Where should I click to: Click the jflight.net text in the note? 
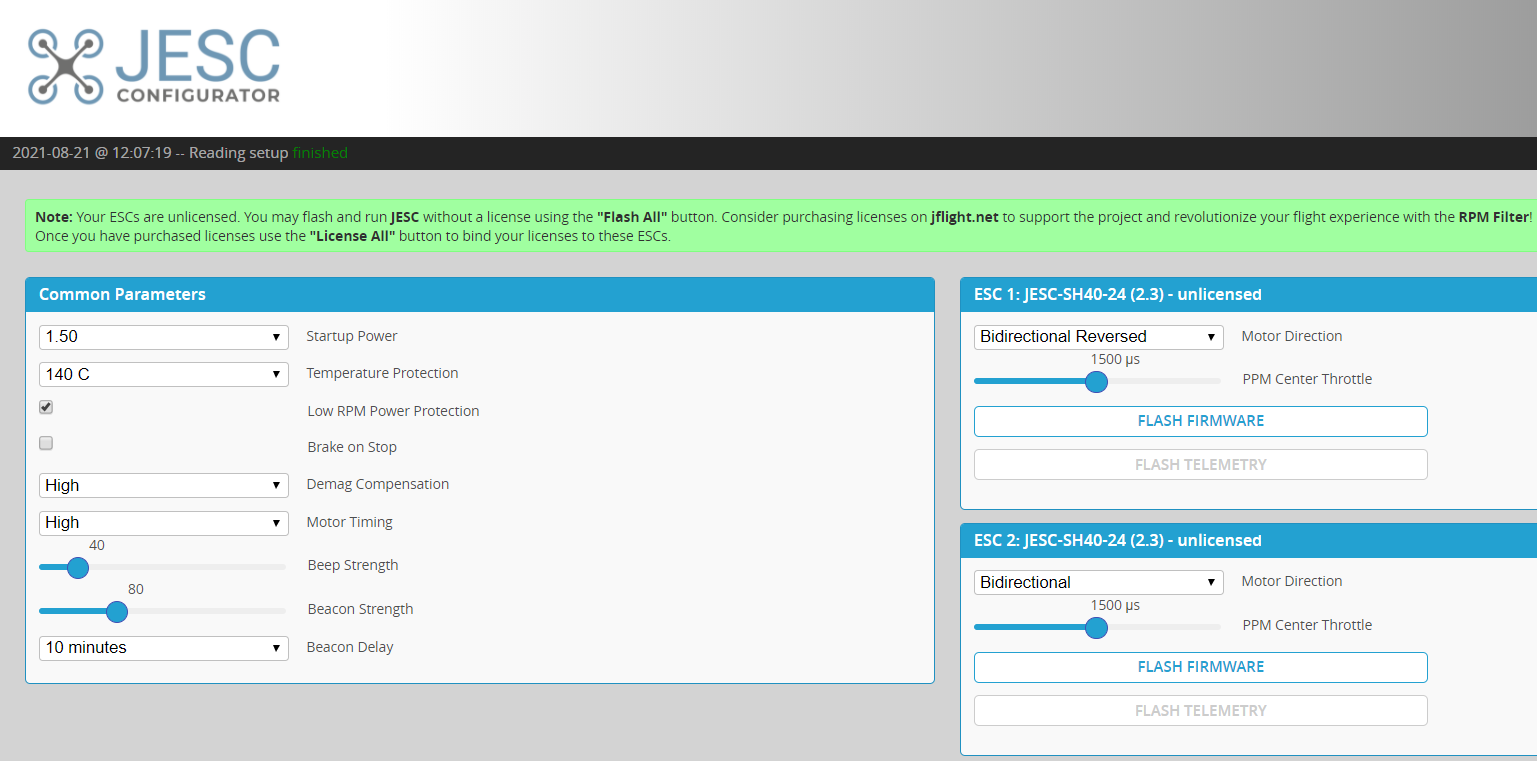pyautogui.click(x=965, y=217)
